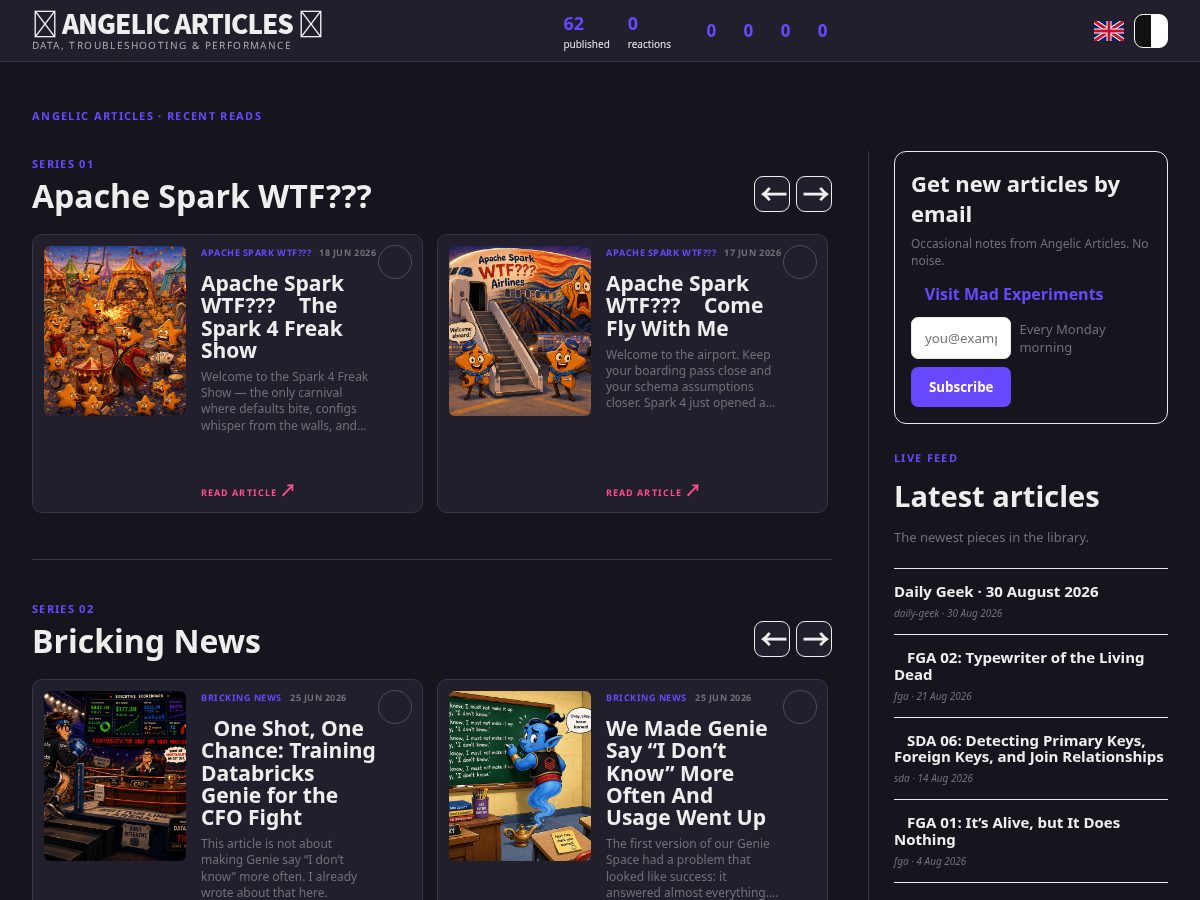Open the Genie chalkboard thumbnail
This screenshot has width=1200, height=900.
[520, 776]
